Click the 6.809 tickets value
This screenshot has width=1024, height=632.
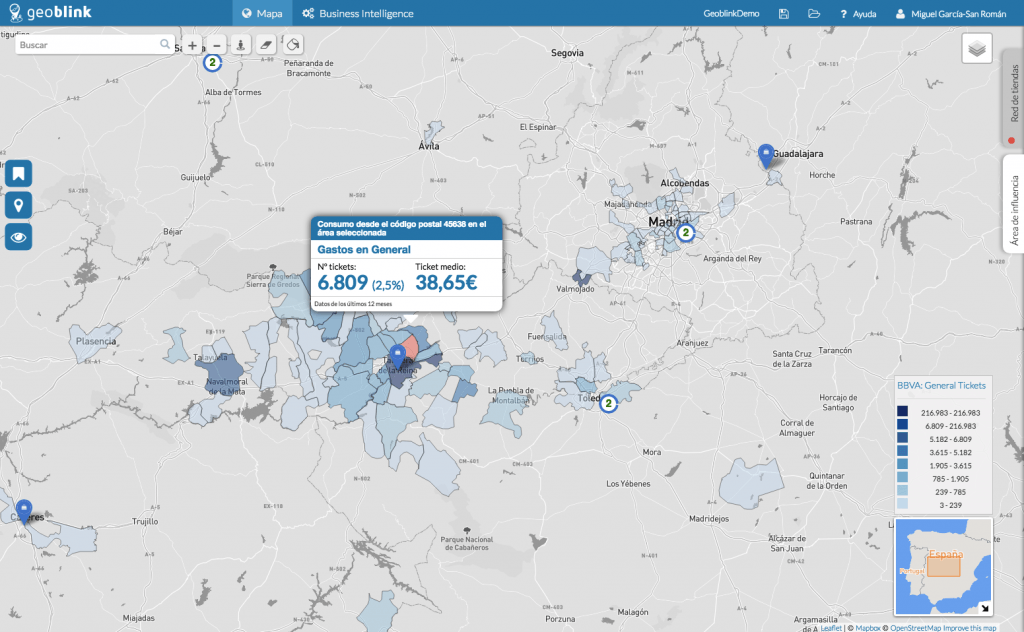pyautogui.click(x=343, y=283)
